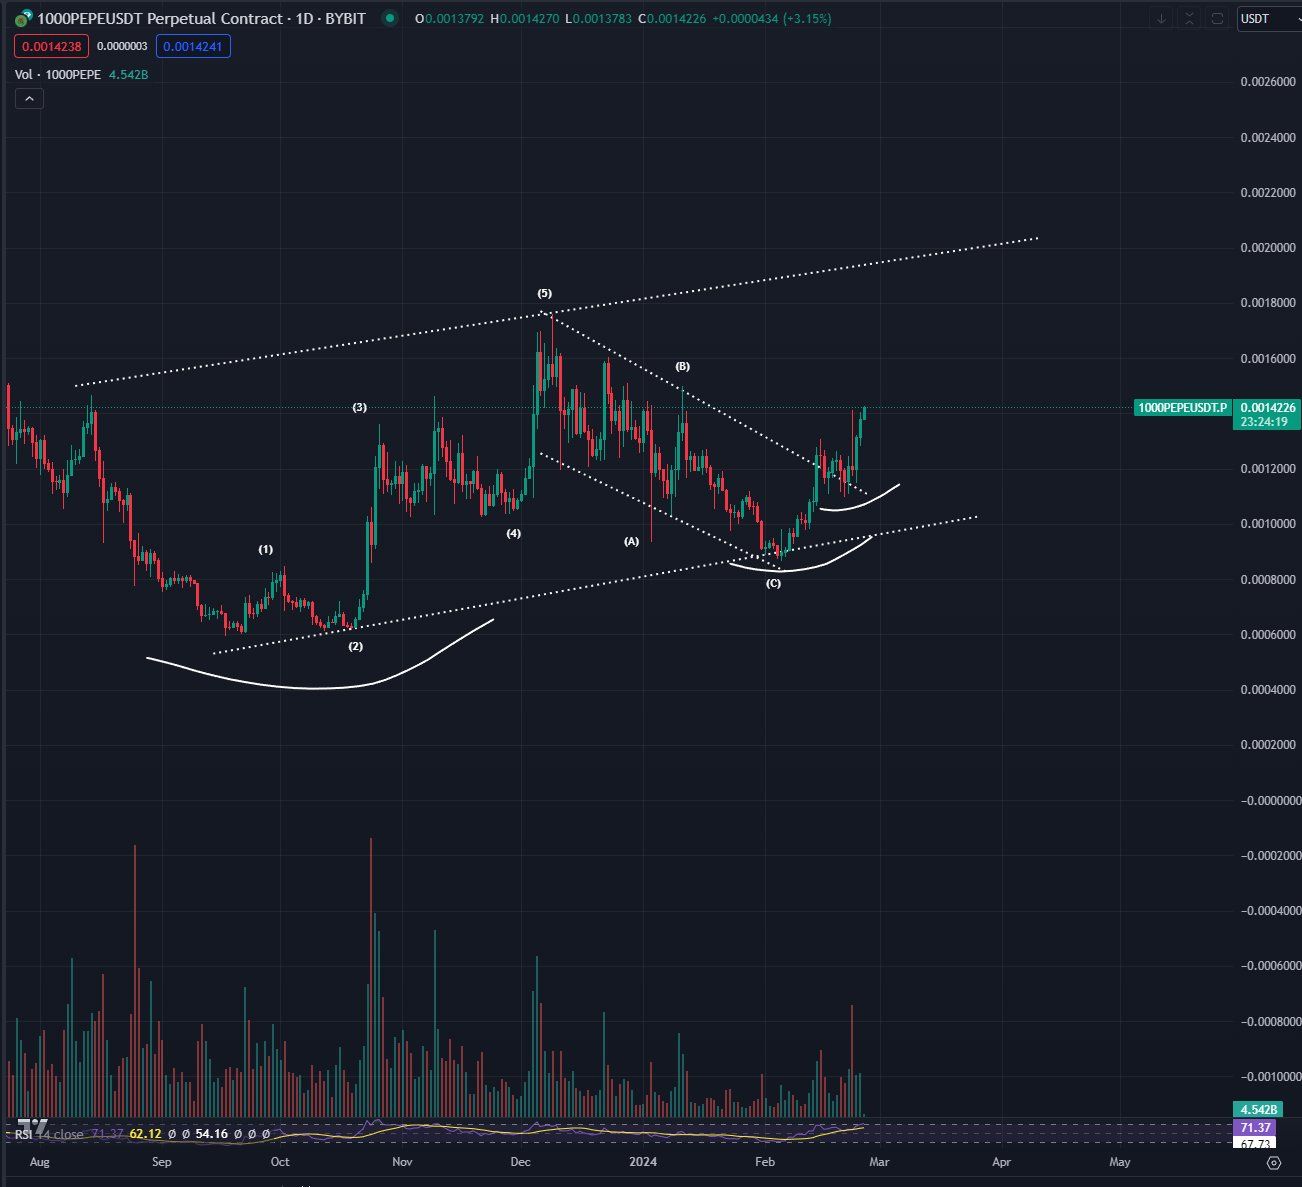
Task: Click the yellow RSI value 62.12
Action: point(145,1134)
